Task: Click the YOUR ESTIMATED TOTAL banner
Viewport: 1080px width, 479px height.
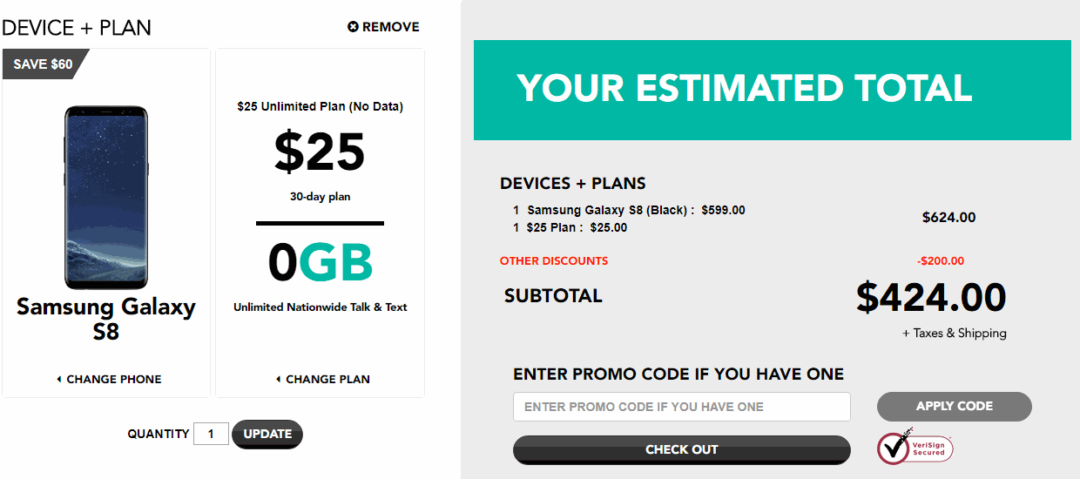Action: pos(772,90)
